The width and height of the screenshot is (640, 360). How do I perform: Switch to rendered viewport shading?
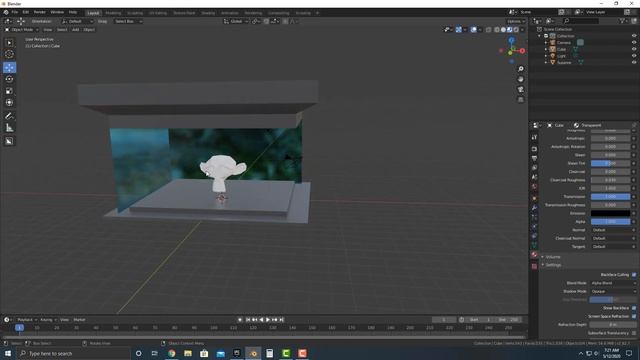(516, 30)
